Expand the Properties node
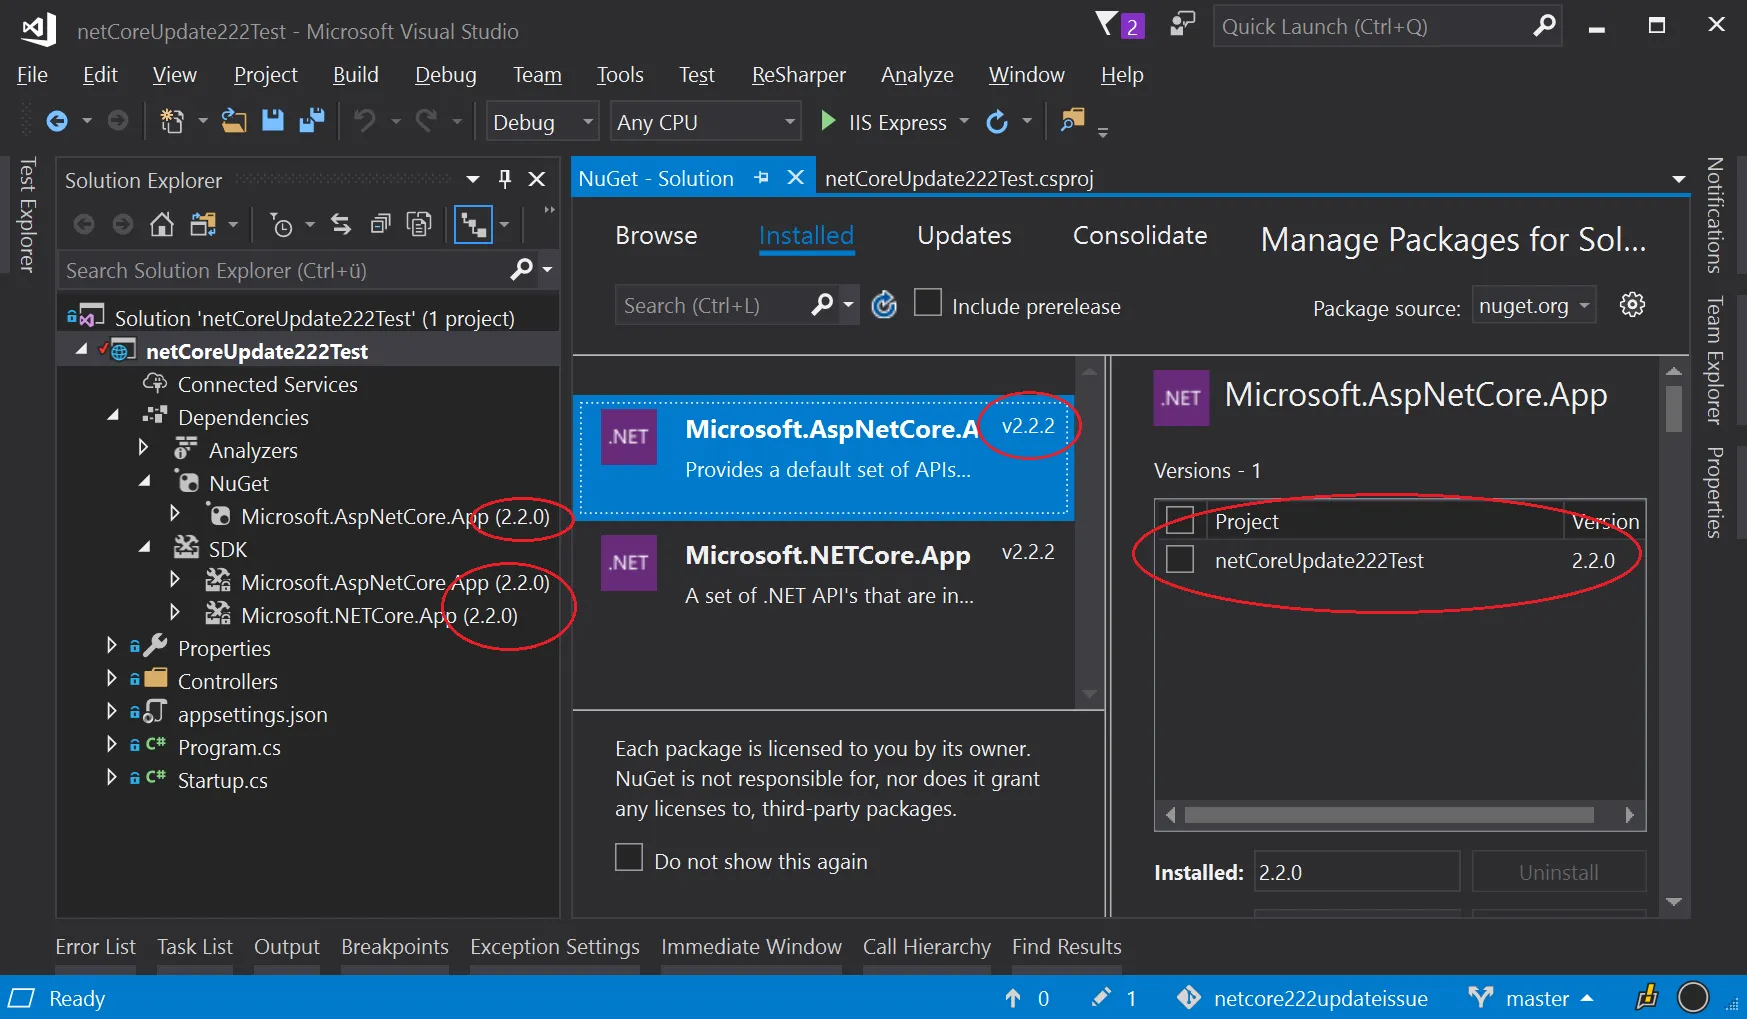The width and height of the screenshot is (1747, 1019). [111, 647]
